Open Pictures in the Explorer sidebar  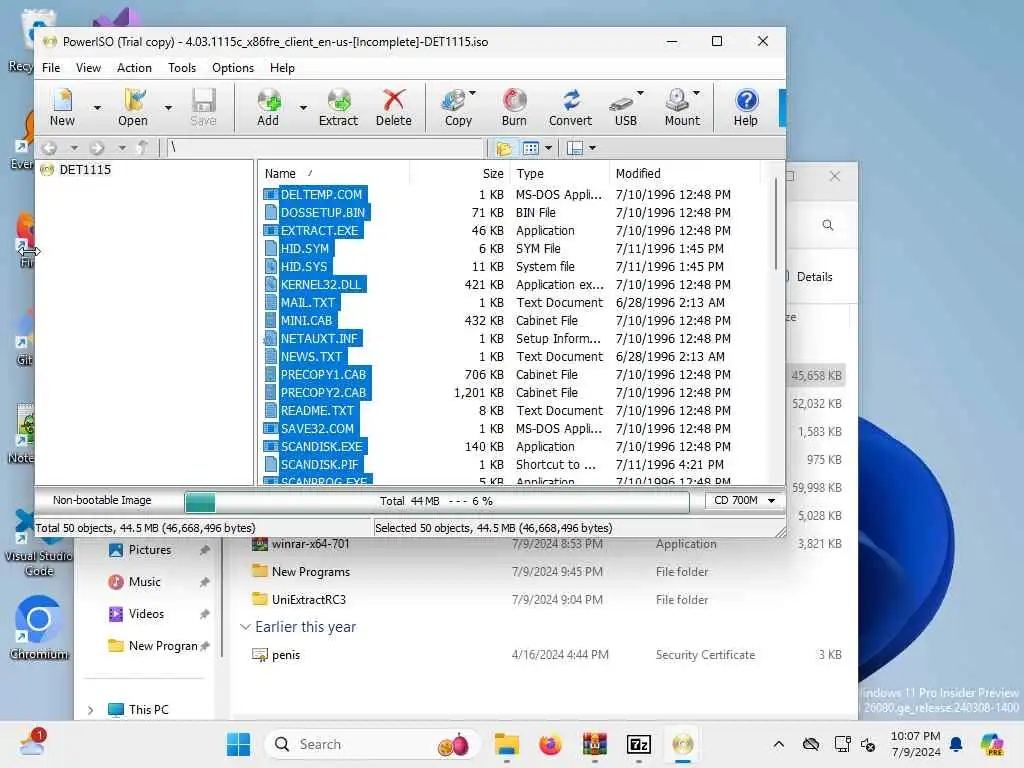pyautogui.click(x=150, y=550)
